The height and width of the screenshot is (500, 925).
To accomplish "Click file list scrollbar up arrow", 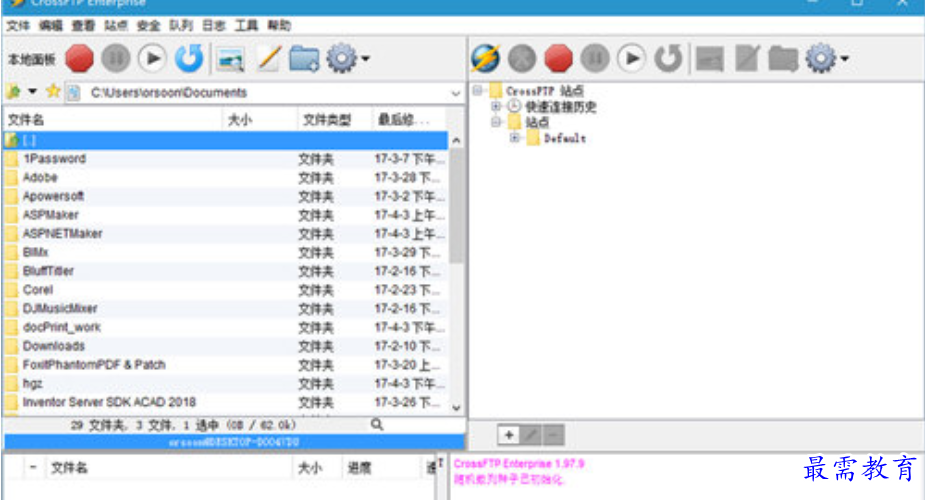I will coord(456,140).
